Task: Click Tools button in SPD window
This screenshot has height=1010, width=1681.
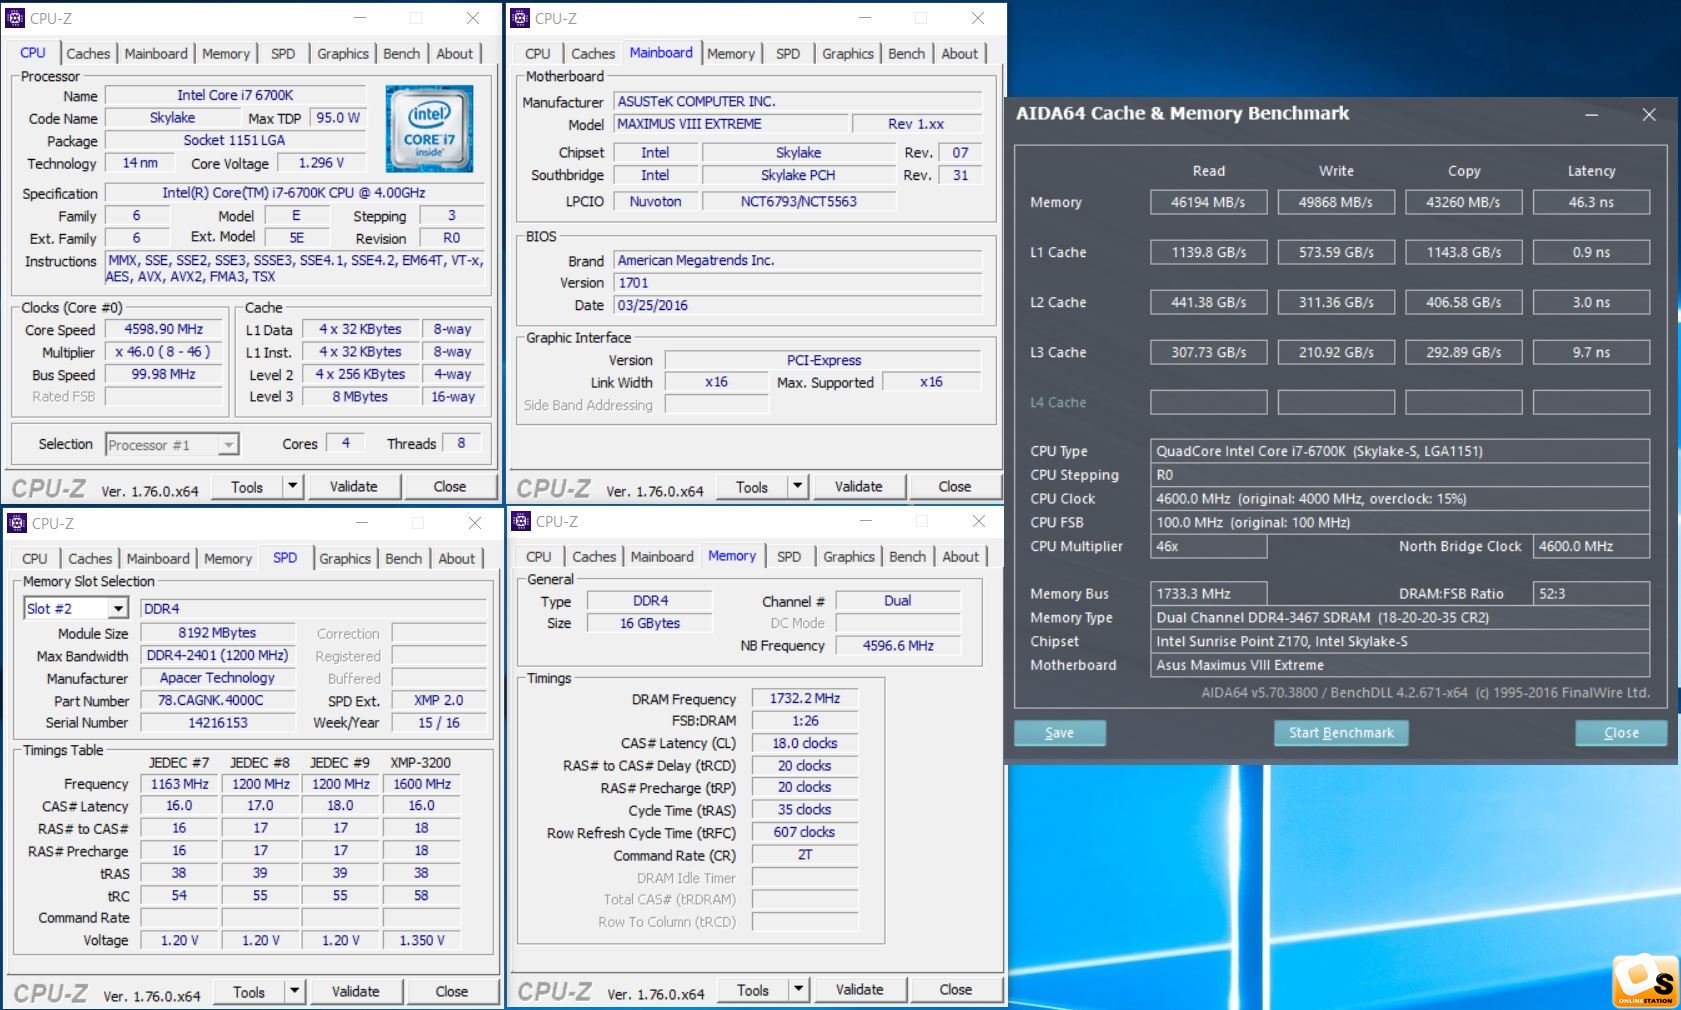Action: point(249,992)
